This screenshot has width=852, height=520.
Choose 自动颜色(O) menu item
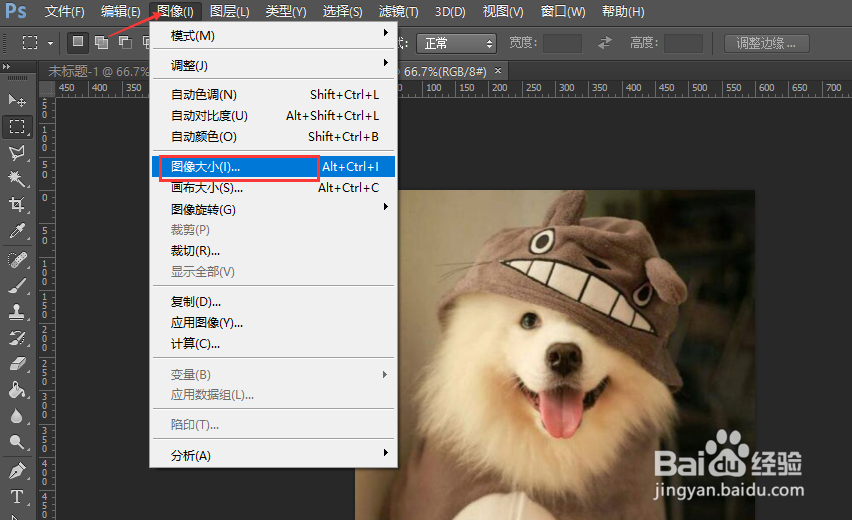pyautogui.click(x=273, y=136)
